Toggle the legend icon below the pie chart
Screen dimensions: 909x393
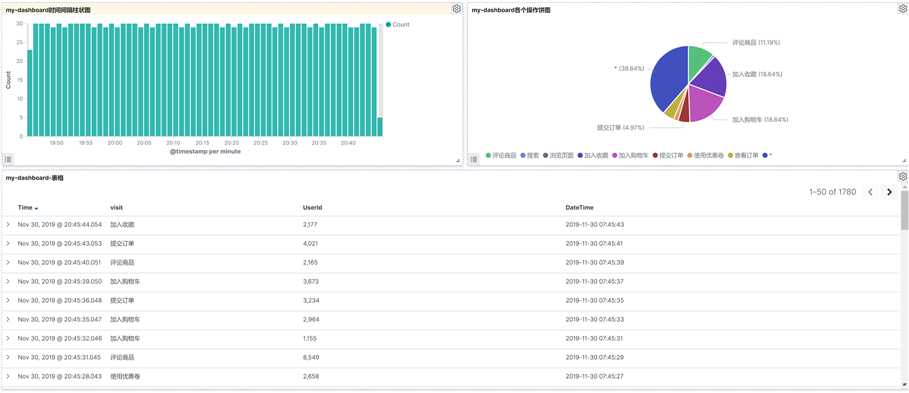(474, 159)
